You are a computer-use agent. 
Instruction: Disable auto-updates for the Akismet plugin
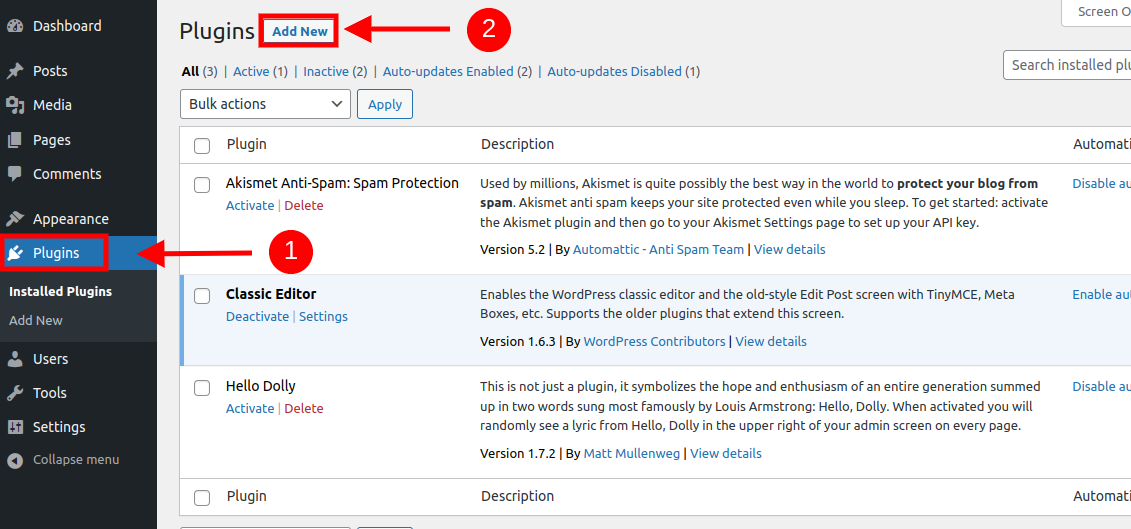[1101, 183]
